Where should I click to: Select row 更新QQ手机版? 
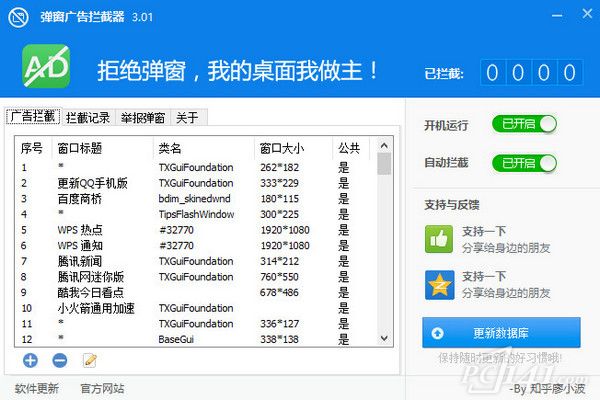(195, 183)
